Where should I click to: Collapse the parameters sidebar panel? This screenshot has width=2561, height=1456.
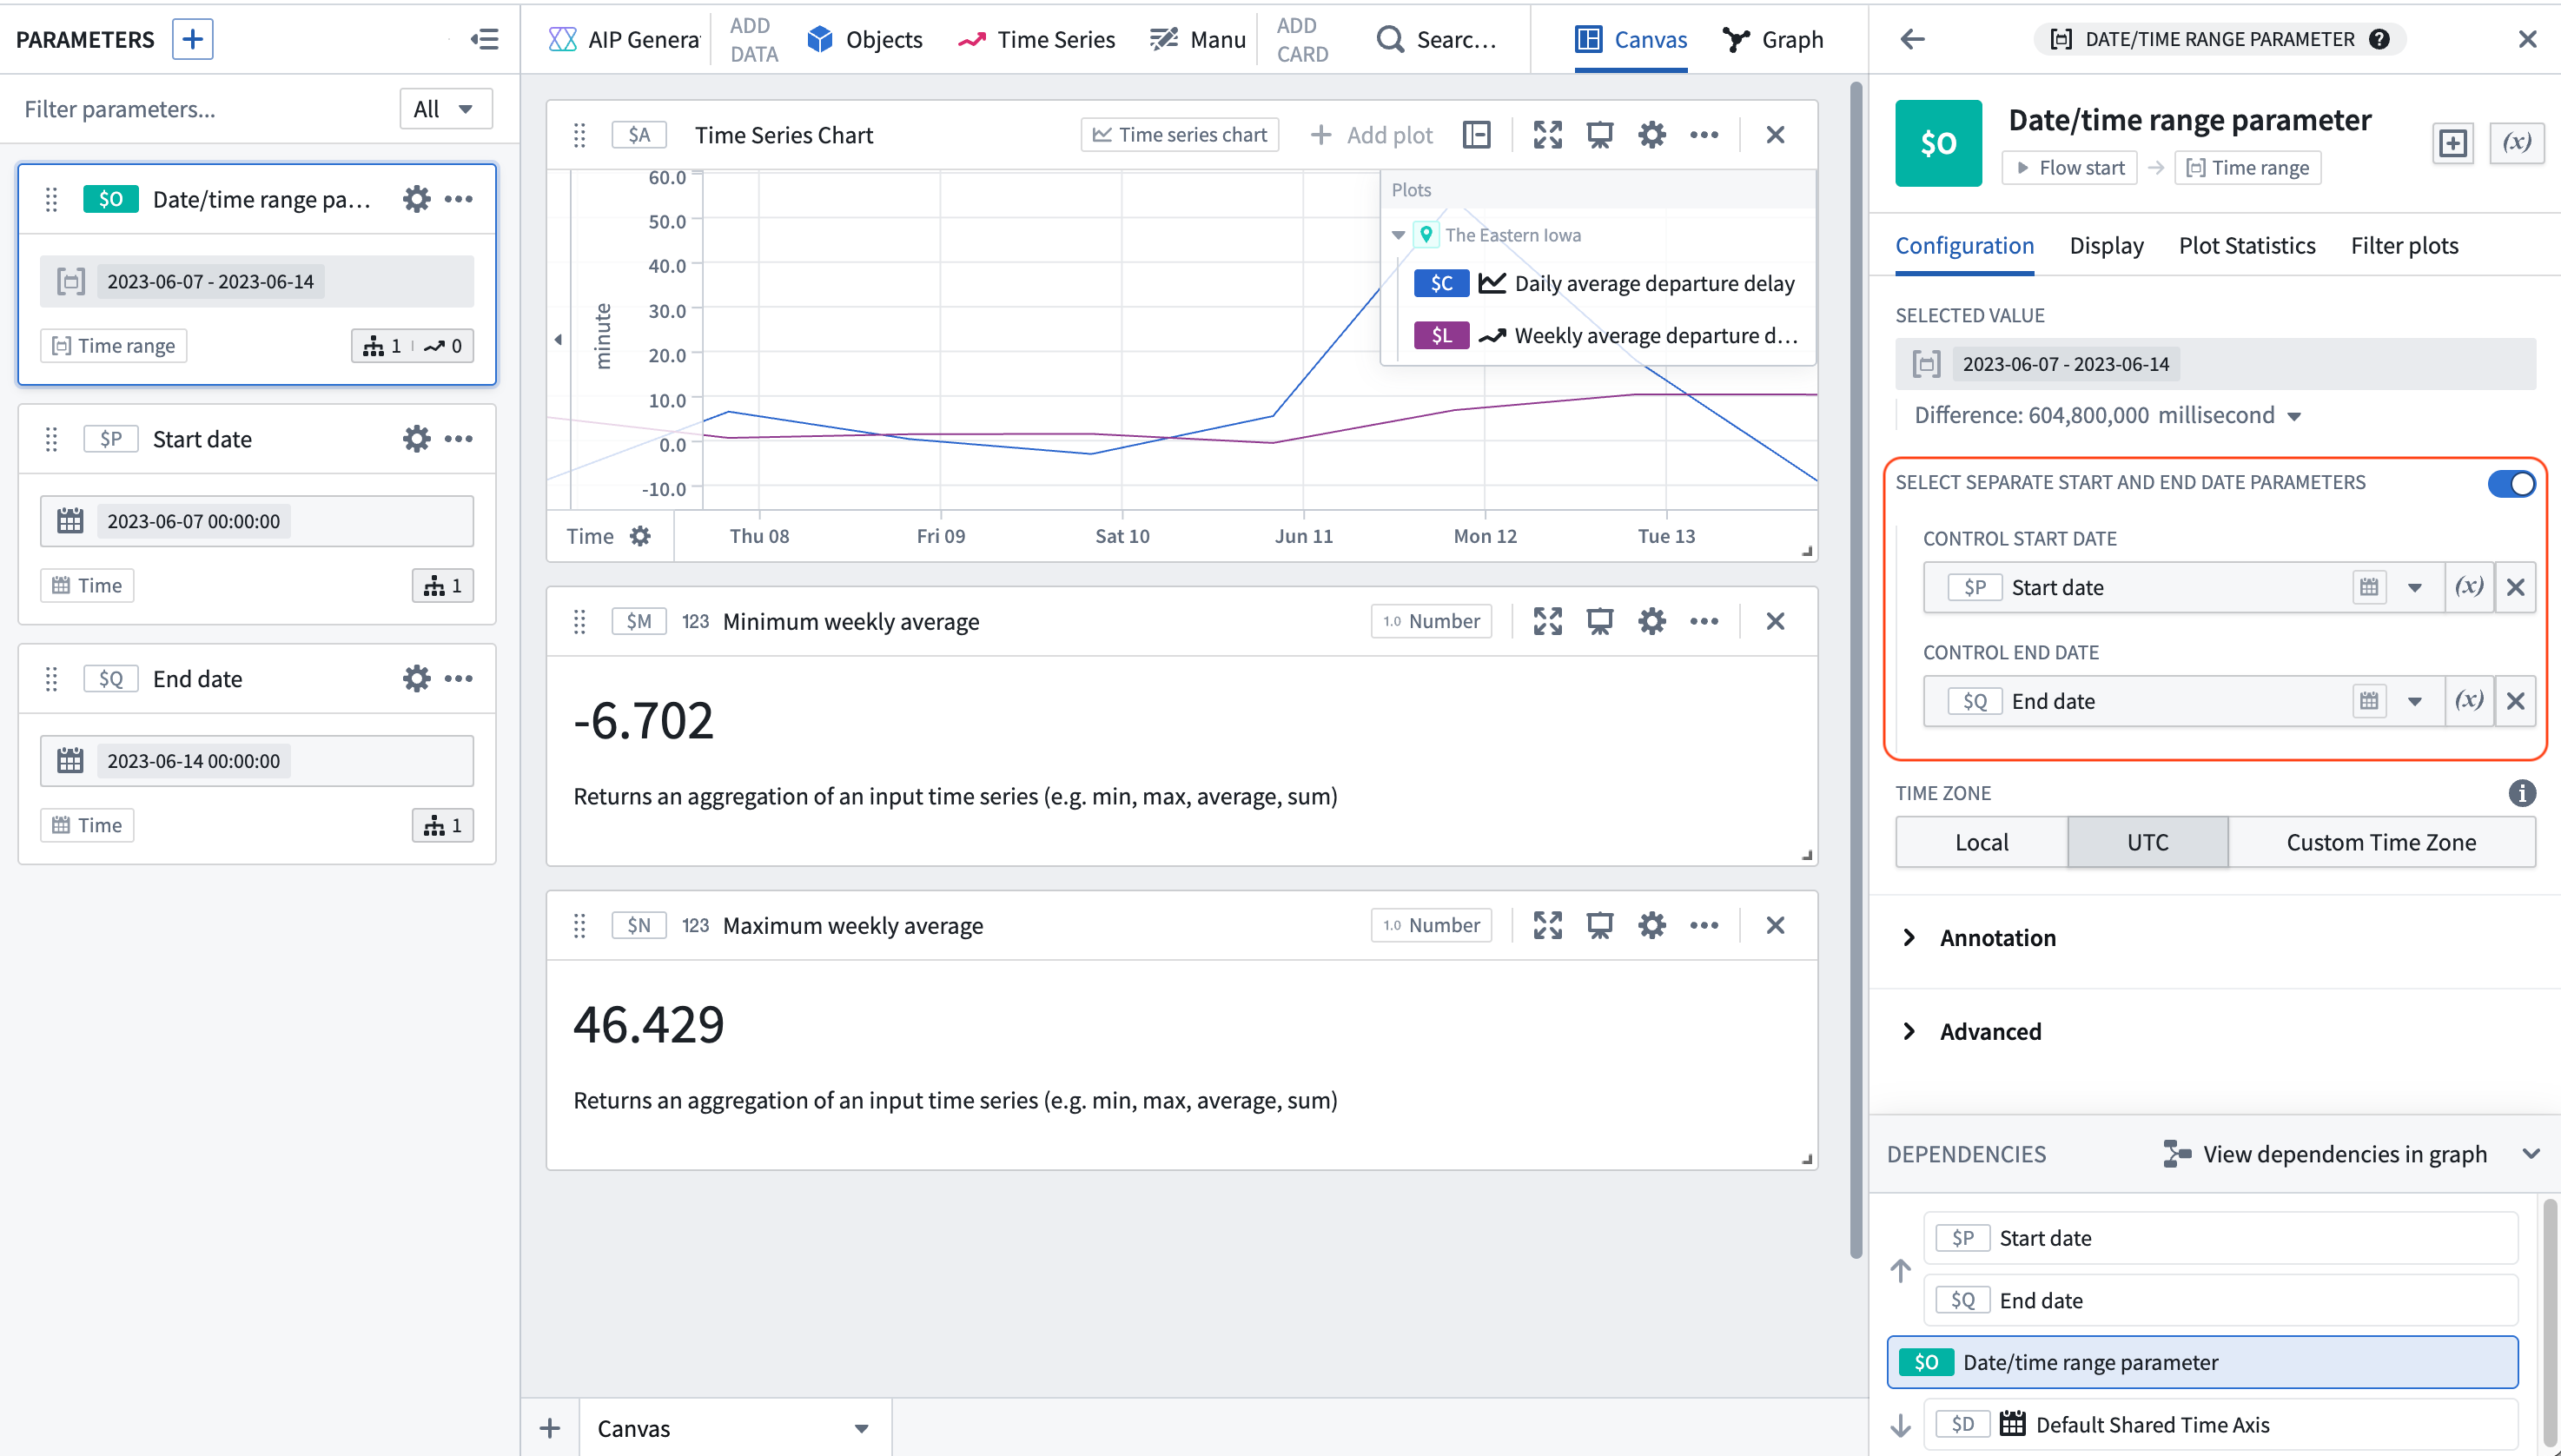click(485, 39)
